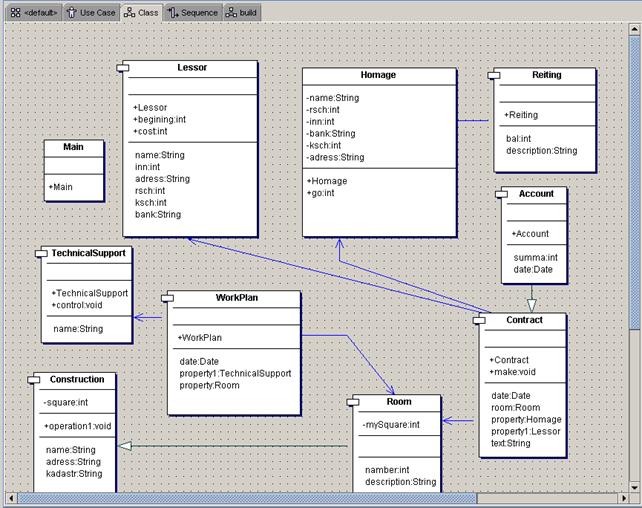Select the Homage class title
This screenshot has height=508, width=642.
[x=378, y=75]
